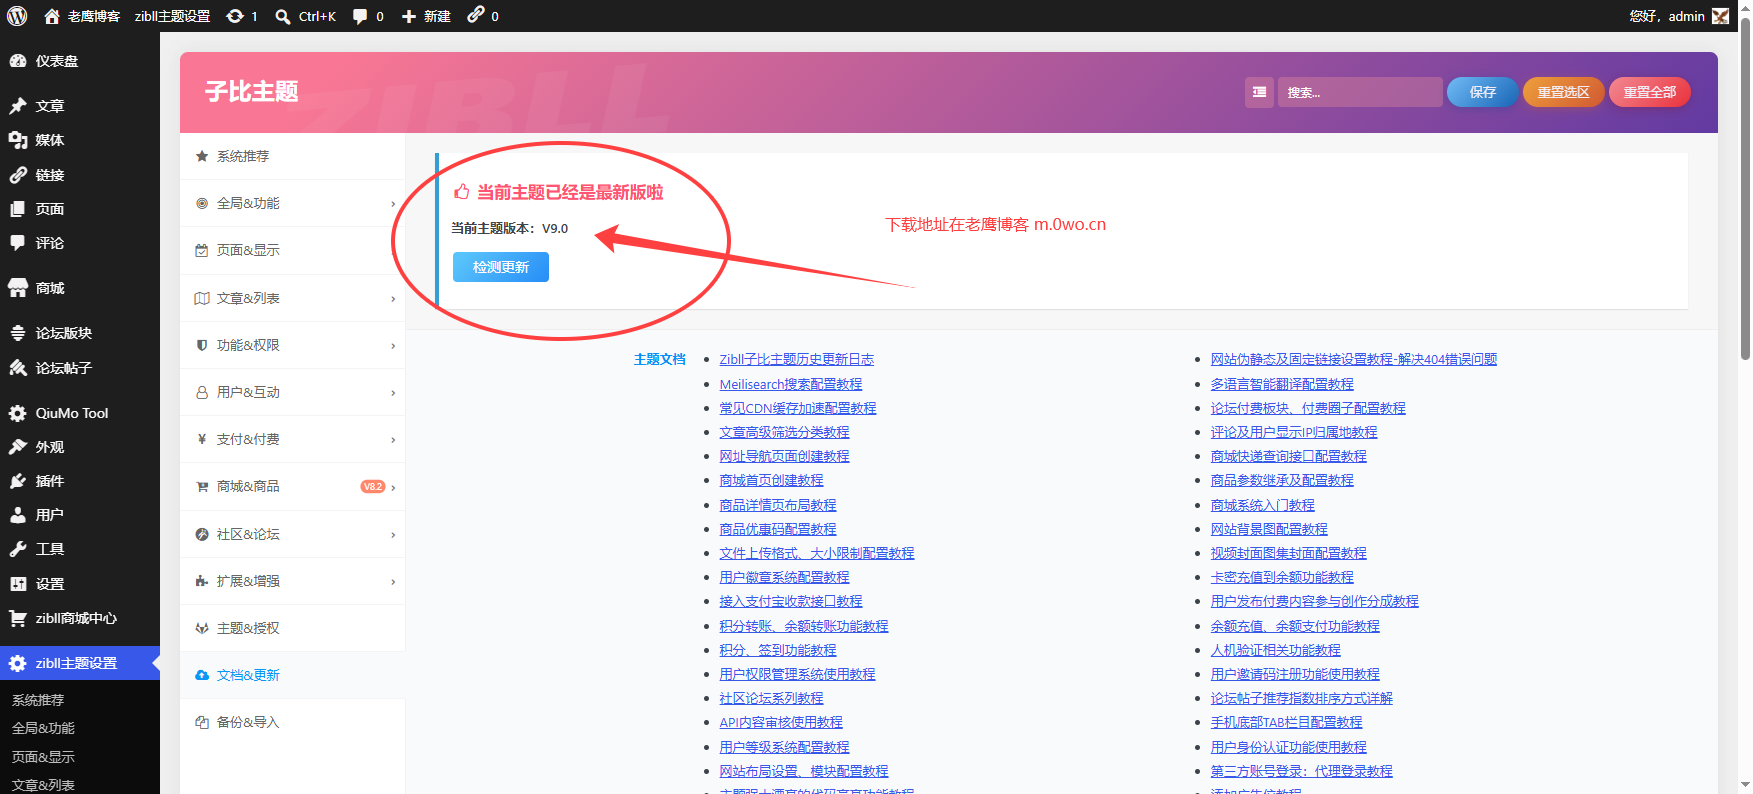This screenshot has width=1753, height=794.
Task: Click the 商城 store icon
Action: pos(18,288)
